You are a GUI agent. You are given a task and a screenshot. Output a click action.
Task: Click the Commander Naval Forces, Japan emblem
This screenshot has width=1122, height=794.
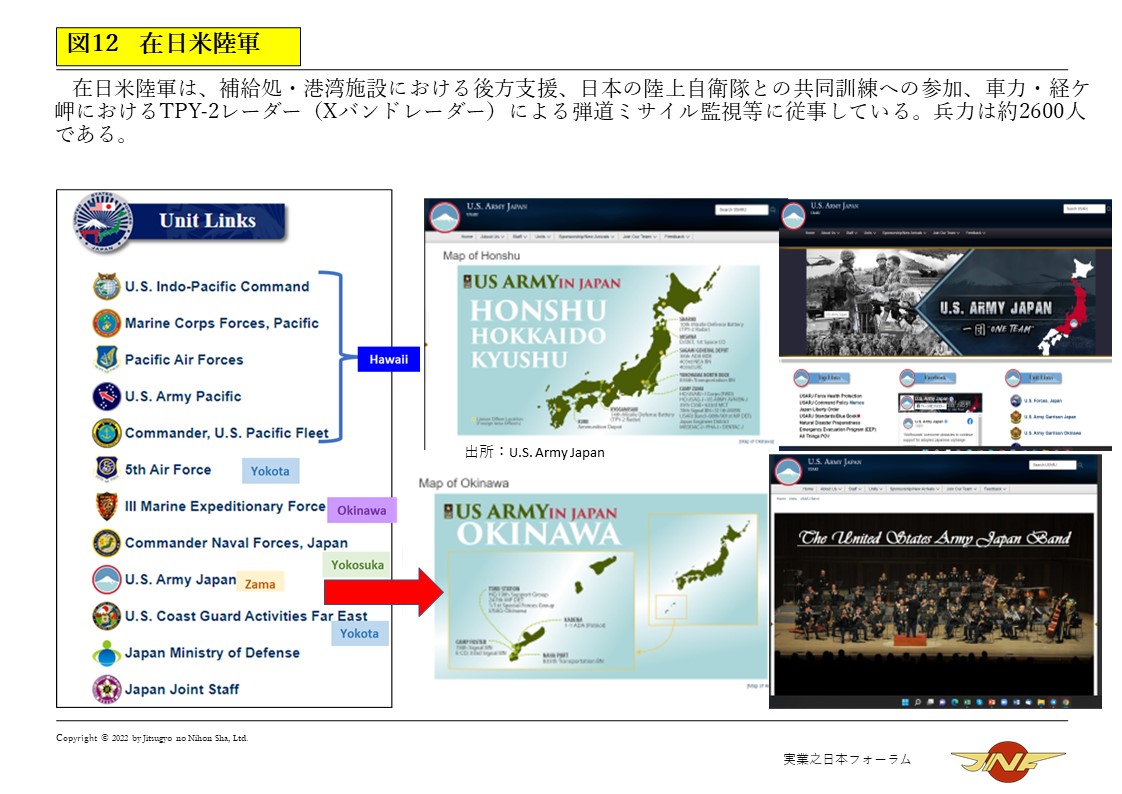click(106, 542)
